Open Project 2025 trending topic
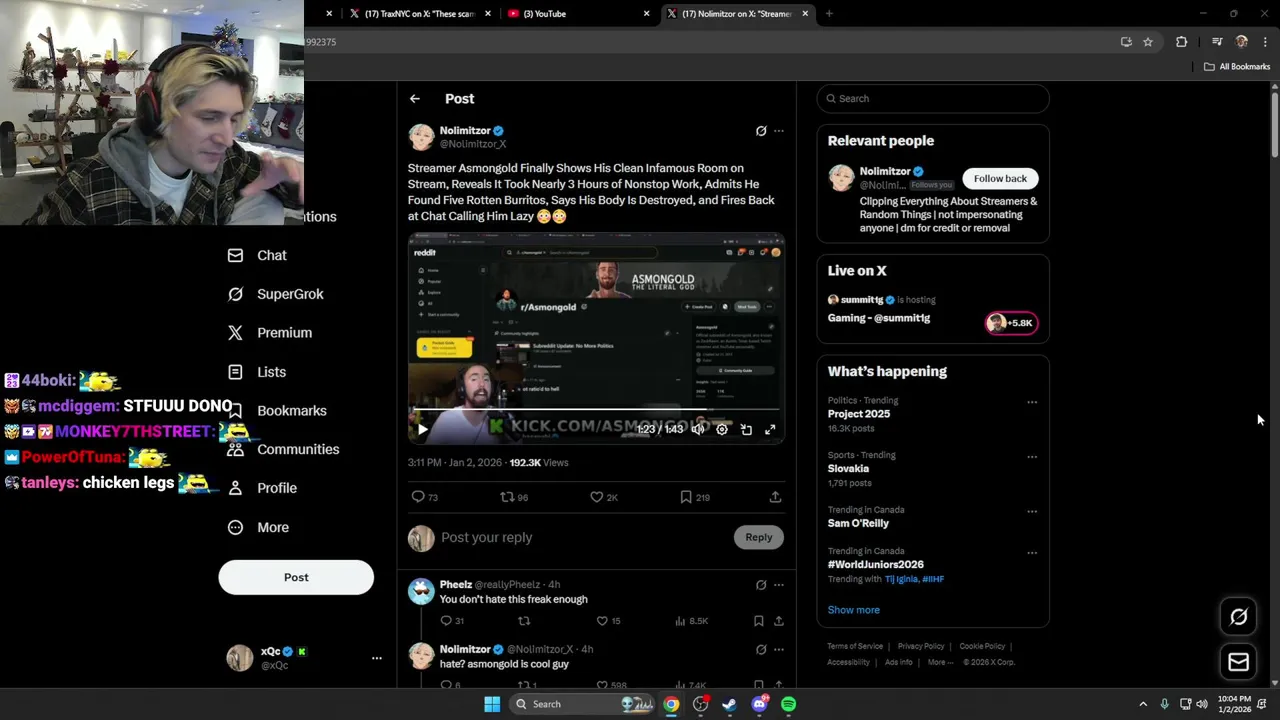 pyautogui.click(x=858, y=414)
